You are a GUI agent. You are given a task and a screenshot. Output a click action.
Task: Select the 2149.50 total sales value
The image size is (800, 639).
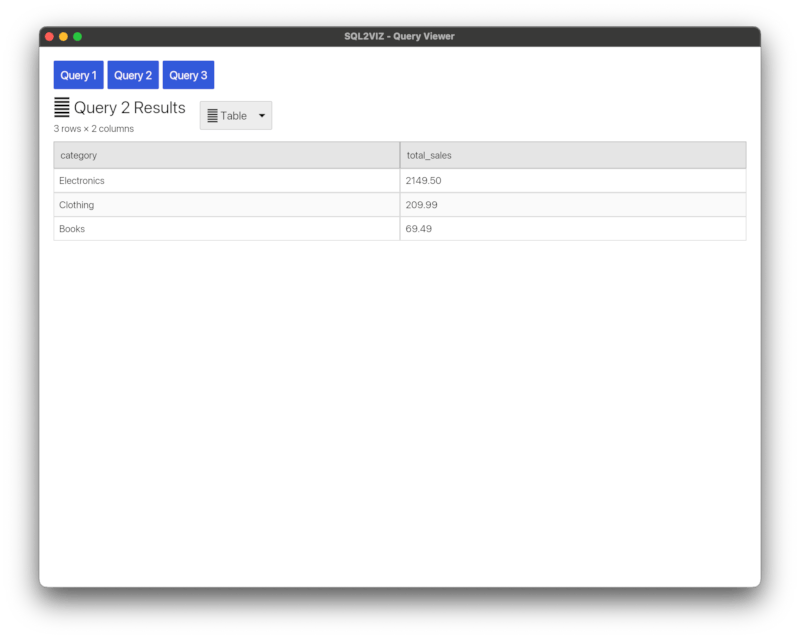(x=572, y=181)
